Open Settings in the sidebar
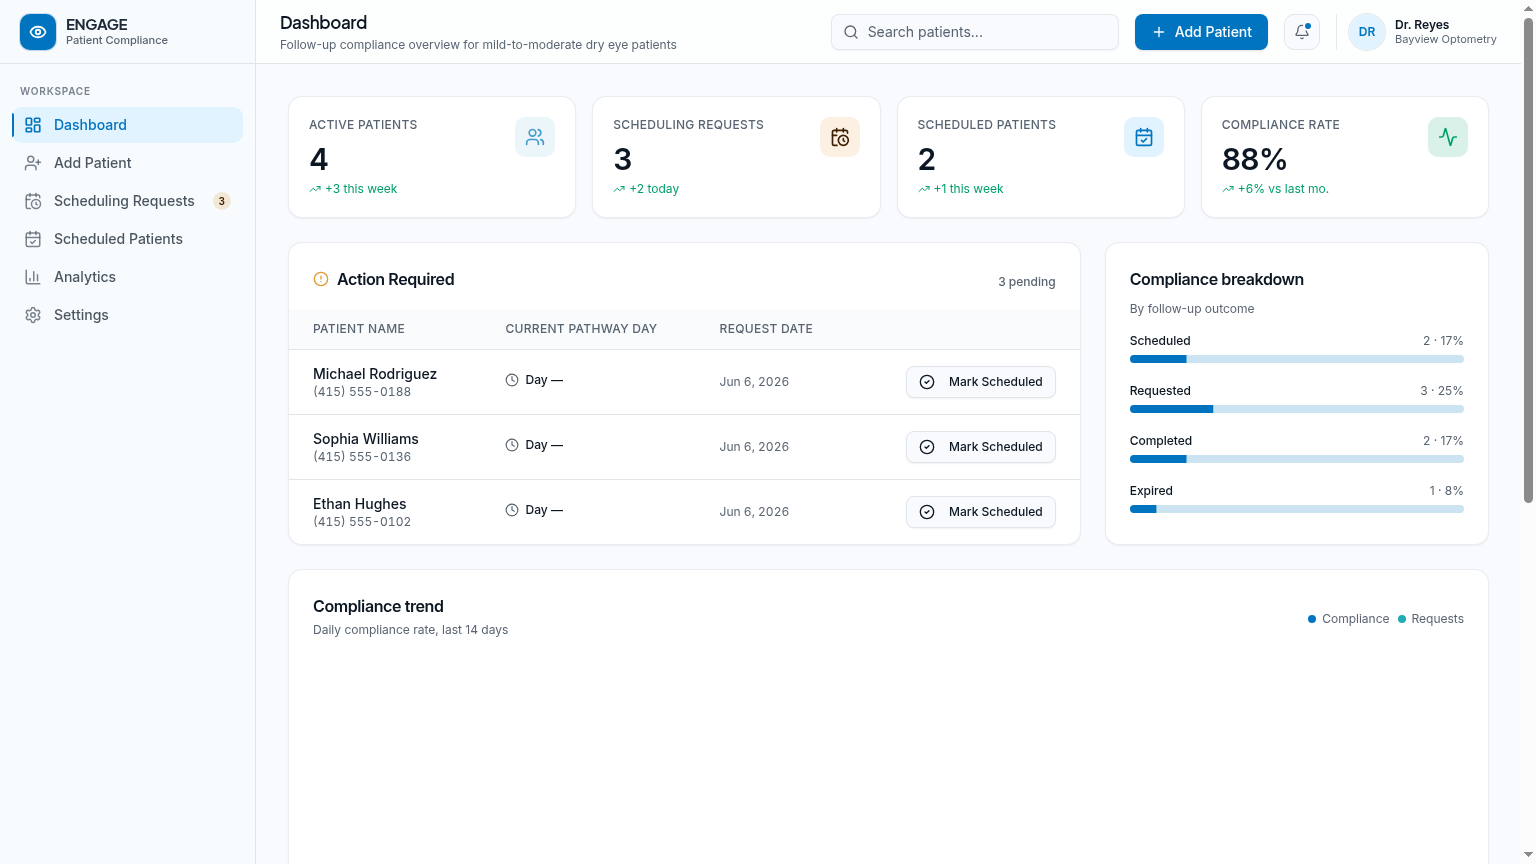The width and height of the screenshot is (1536, 864). pyautogui.click(x=128, y=315)
